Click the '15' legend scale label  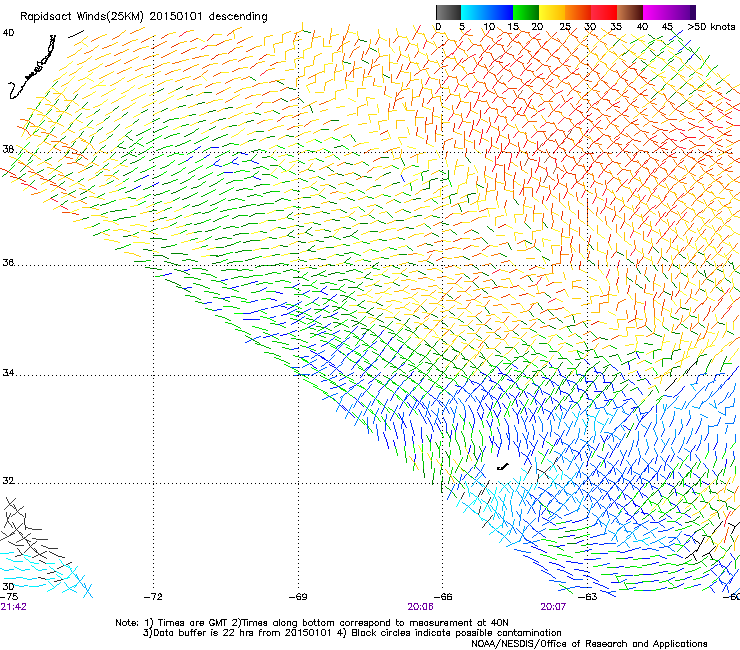click(x=513, y=26)
